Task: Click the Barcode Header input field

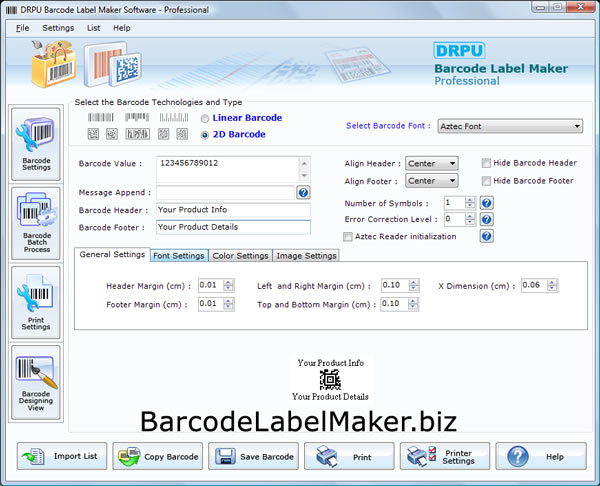Action: pos(233,210)
